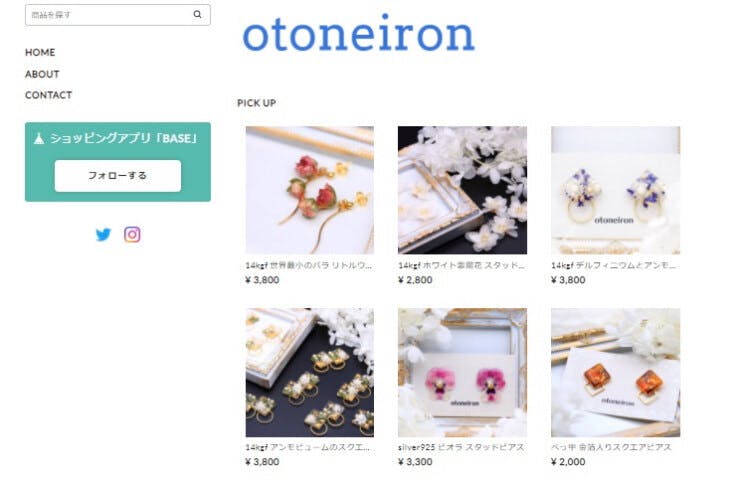Open the ammobium square earrings thumbnail

click(x=309, y=373)
